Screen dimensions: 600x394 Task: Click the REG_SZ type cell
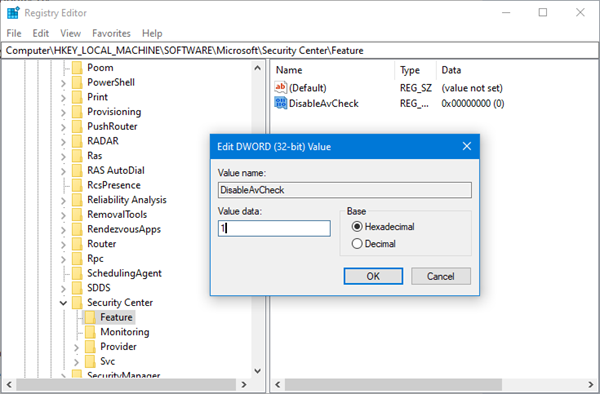pos(416,88)
